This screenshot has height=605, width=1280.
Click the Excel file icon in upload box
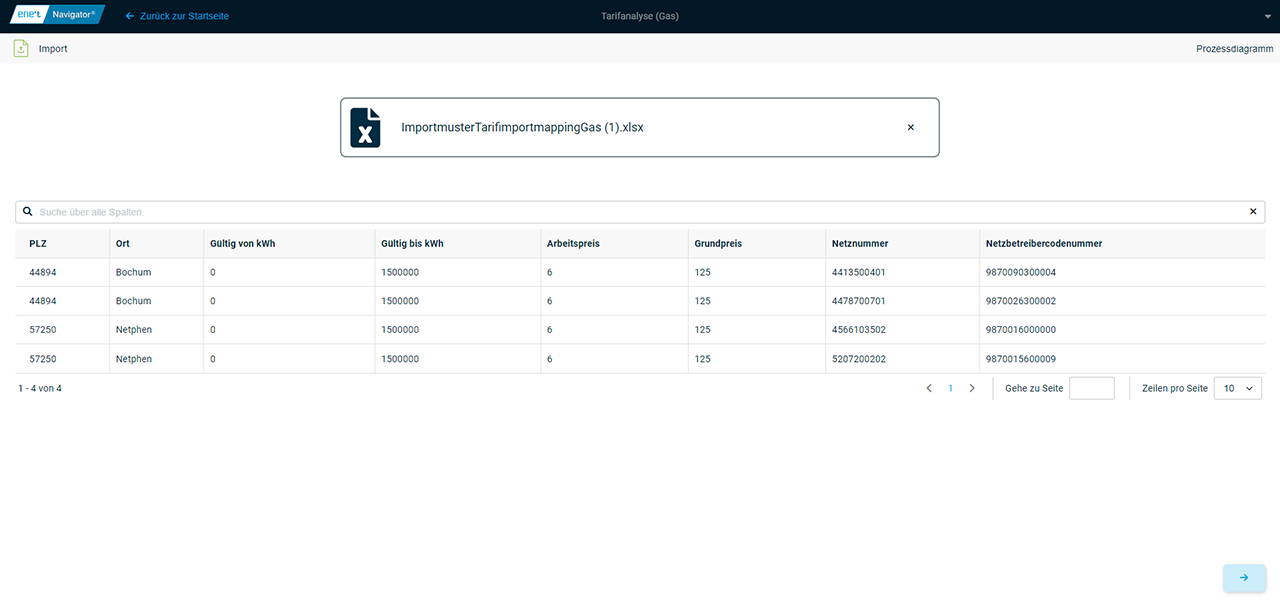pyautogui.click(x=365, y=128)
